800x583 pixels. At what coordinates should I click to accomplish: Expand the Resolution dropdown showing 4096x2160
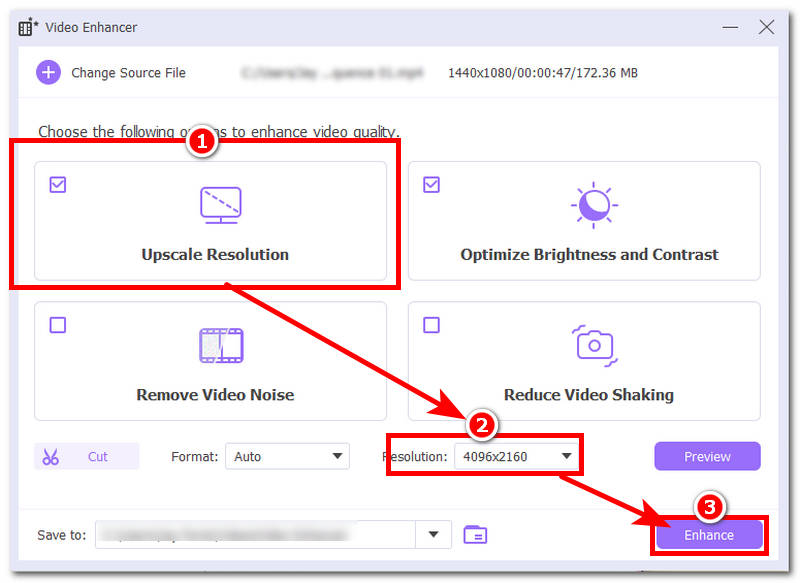tap(516, 456)
